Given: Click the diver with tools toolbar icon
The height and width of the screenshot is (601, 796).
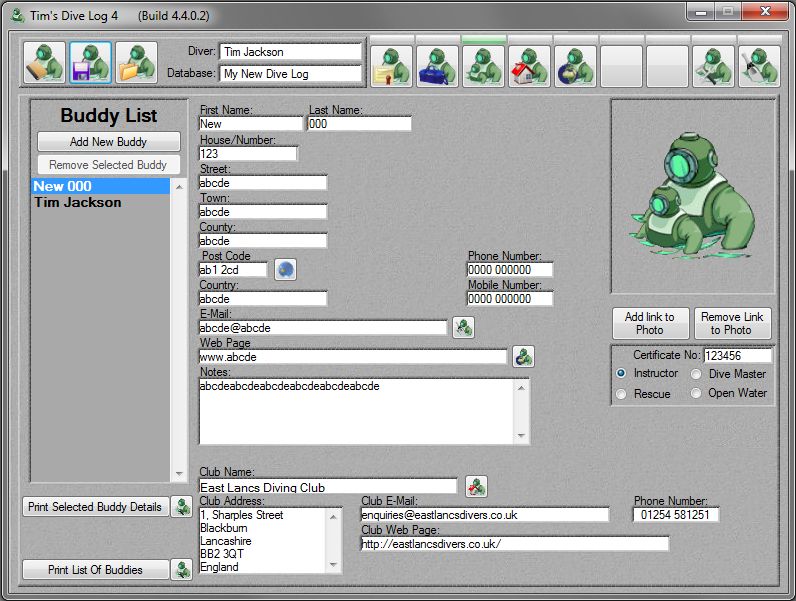Looking at the screenshot, I should pyautogui.click(x=714, y=66).
